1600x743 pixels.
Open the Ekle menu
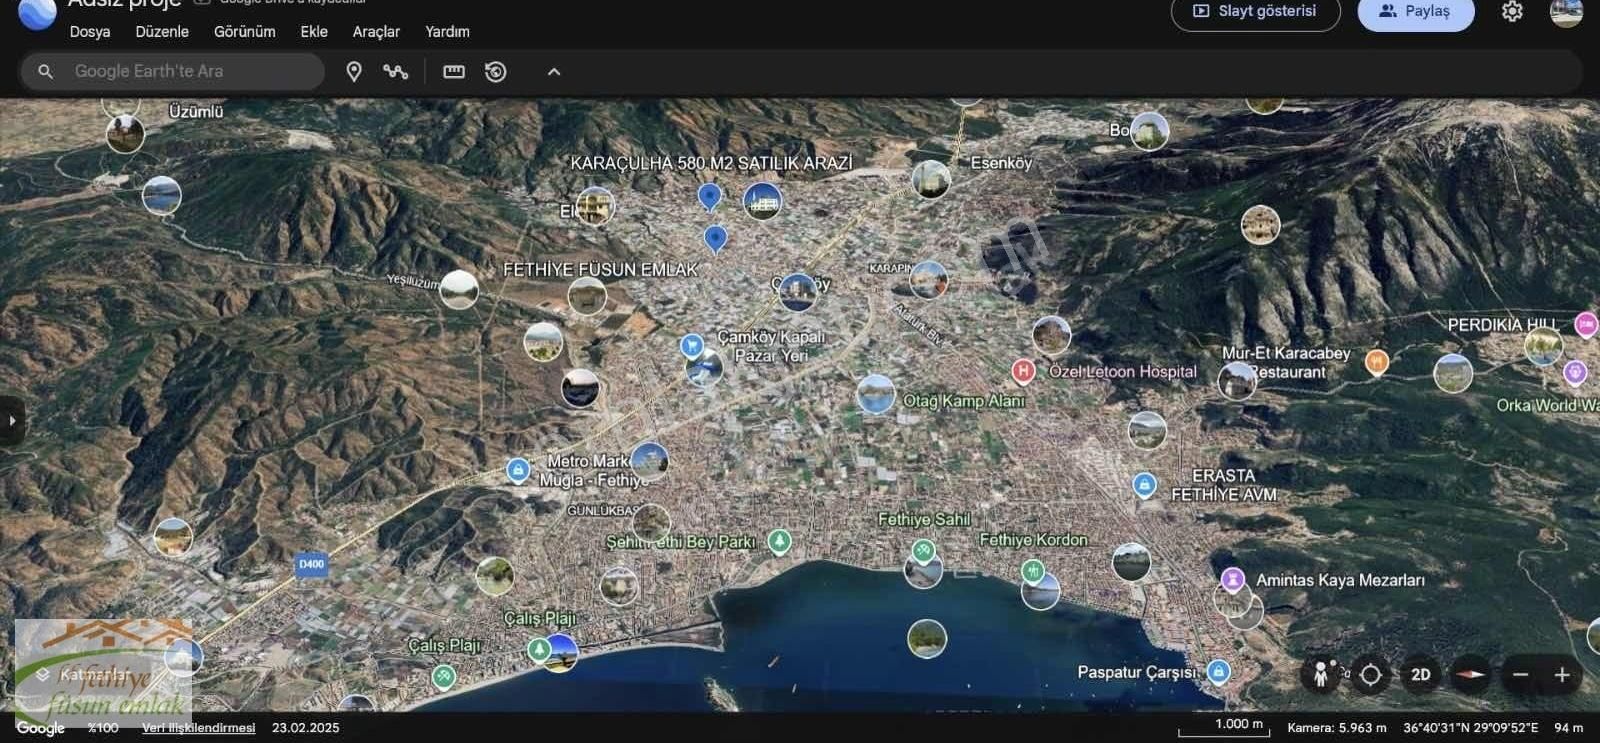click(x=314, y=32)
